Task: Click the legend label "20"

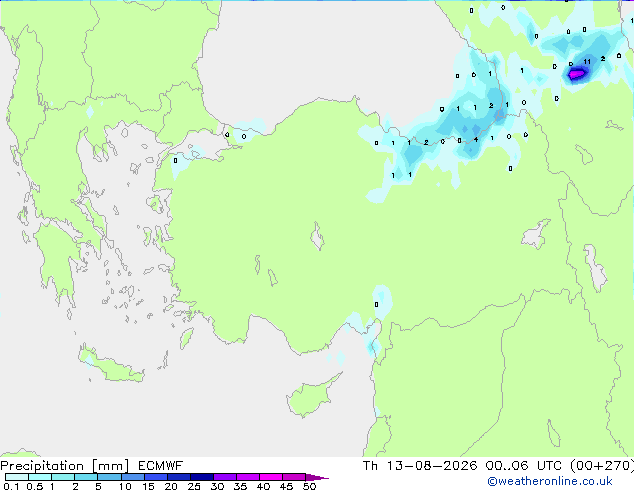Action: [x=171, y=486]
